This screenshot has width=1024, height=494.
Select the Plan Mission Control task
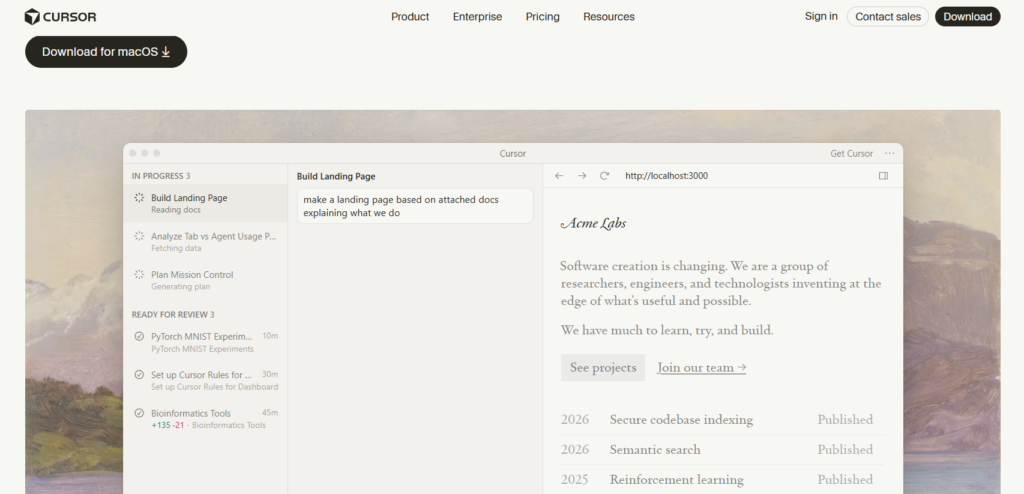click(205, 280)
